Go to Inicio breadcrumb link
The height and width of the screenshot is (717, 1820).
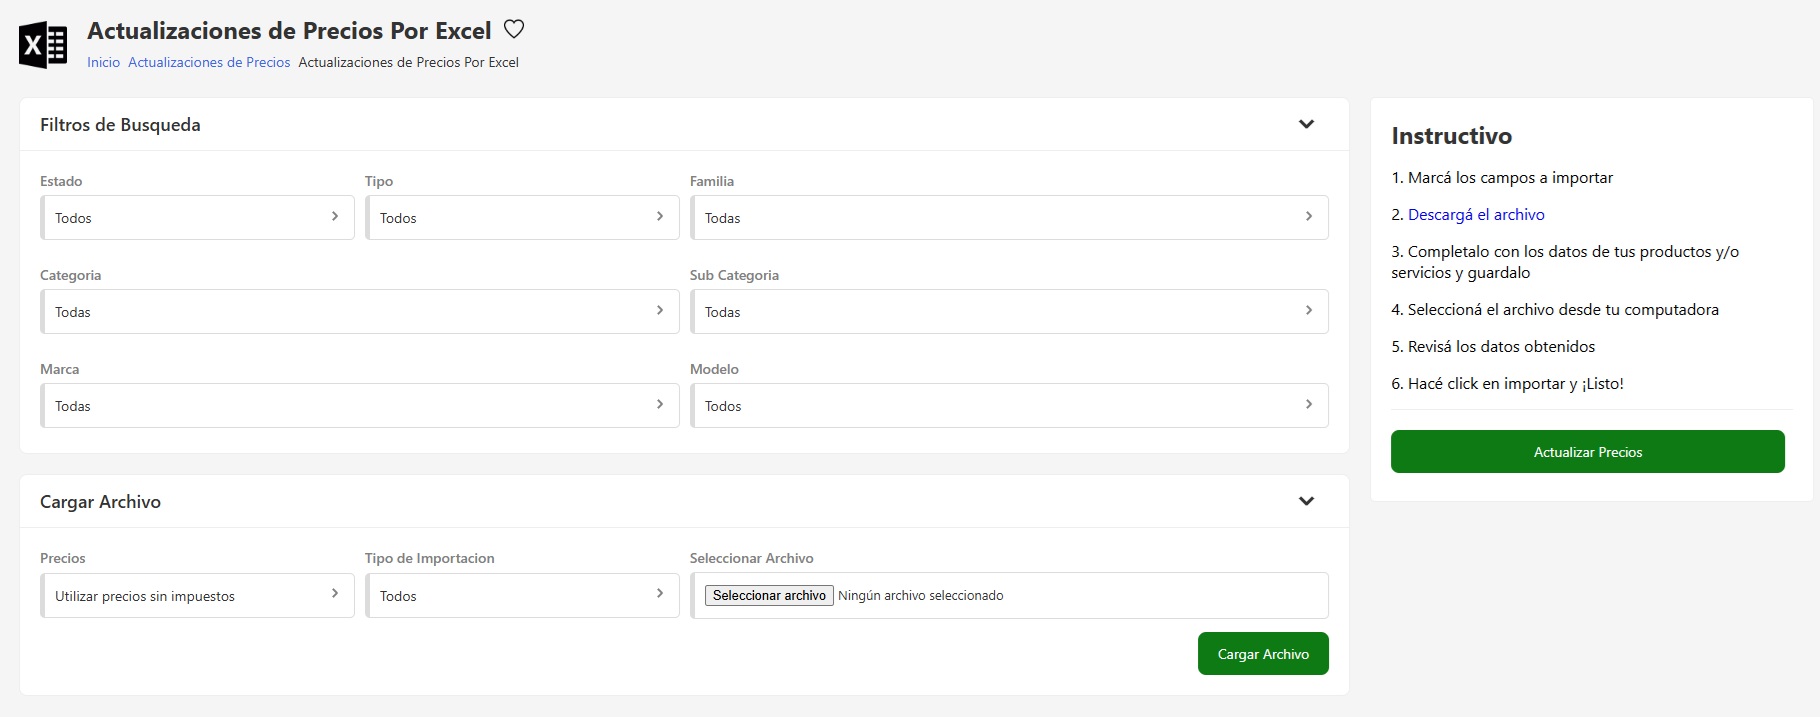103,62
